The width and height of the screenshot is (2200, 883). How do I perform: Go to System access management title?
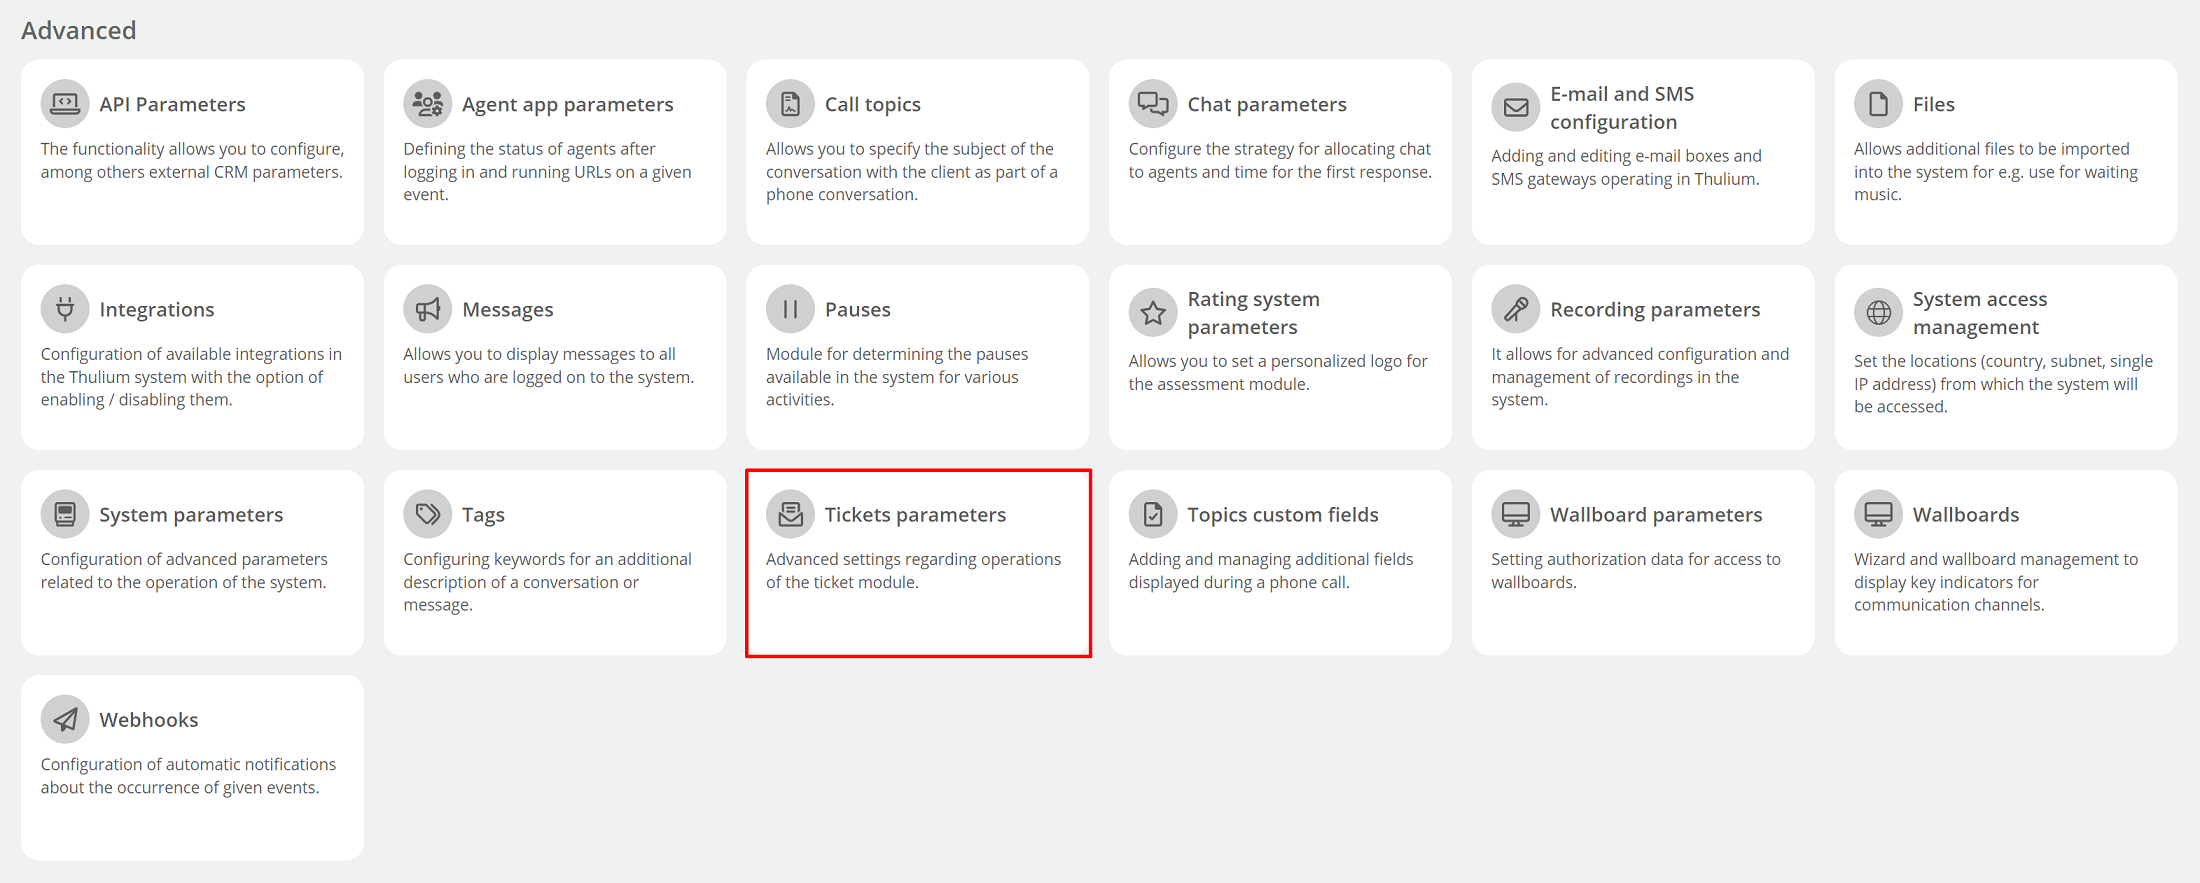[1979, 313]
